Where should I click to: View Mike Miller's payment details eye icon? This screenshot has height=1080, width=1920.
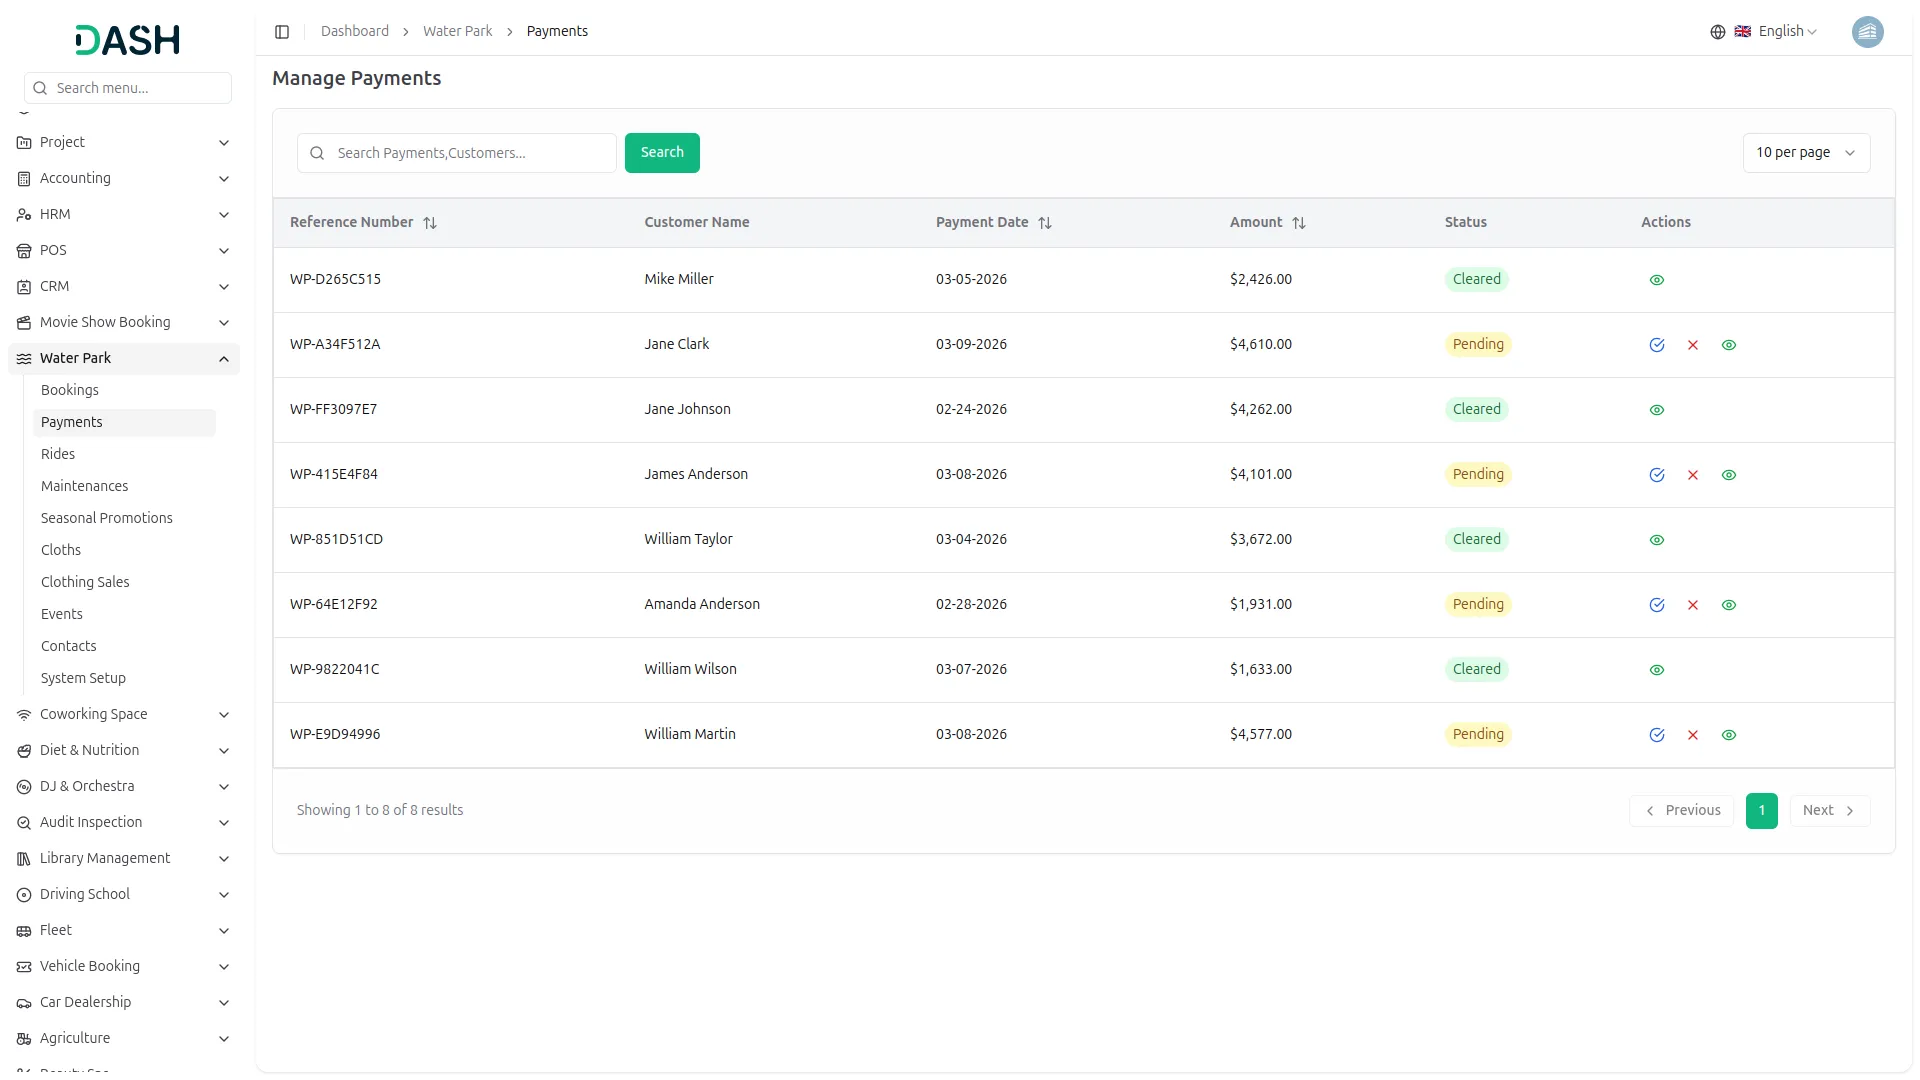coord(1657,280)
